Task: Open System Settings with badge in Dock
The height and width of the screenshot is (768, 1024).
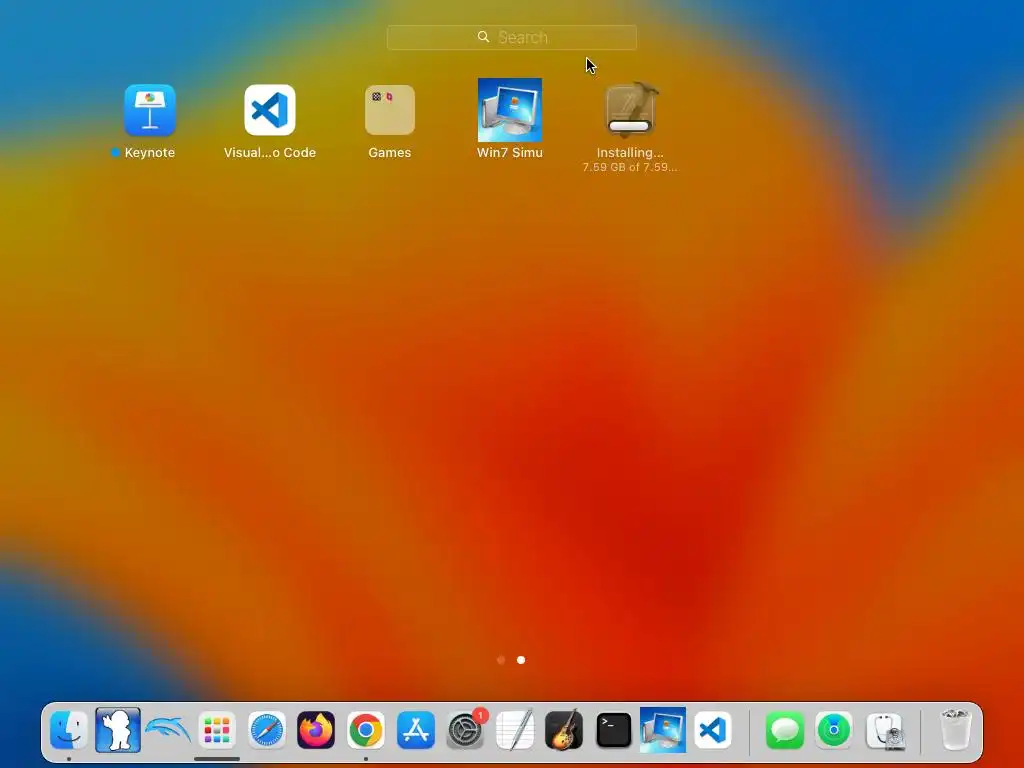Action: pos(465,729)
